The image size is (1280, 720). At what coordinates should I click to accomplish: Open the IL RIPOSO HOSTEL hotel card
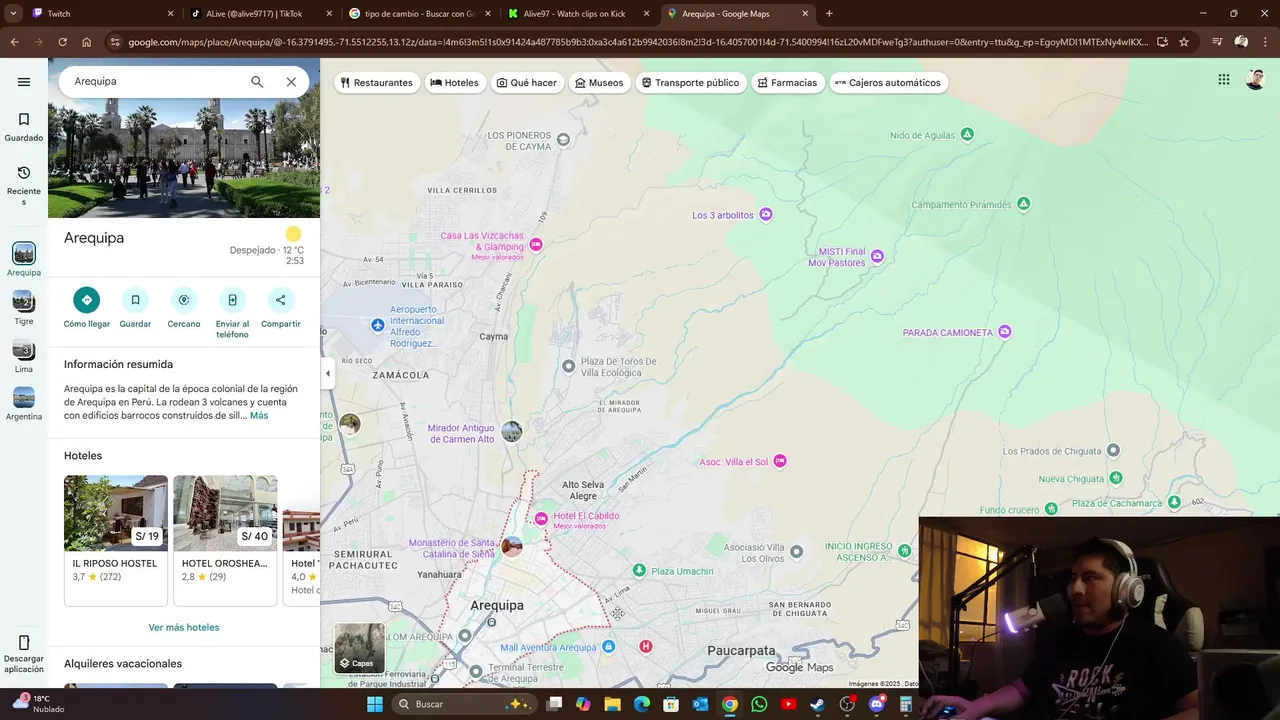pyautogui.click(x=116, y=540)
